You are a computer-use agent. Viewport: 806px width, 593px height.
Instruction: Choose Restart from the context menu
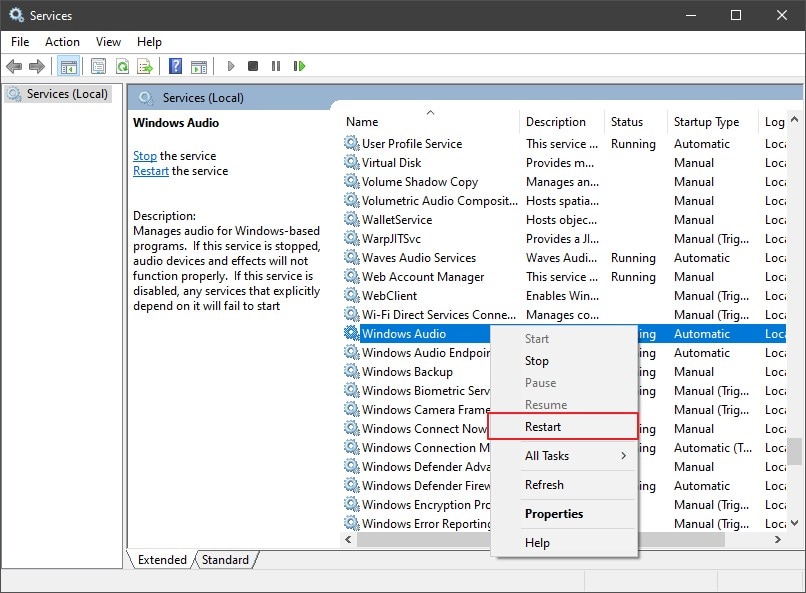(564, 427)
